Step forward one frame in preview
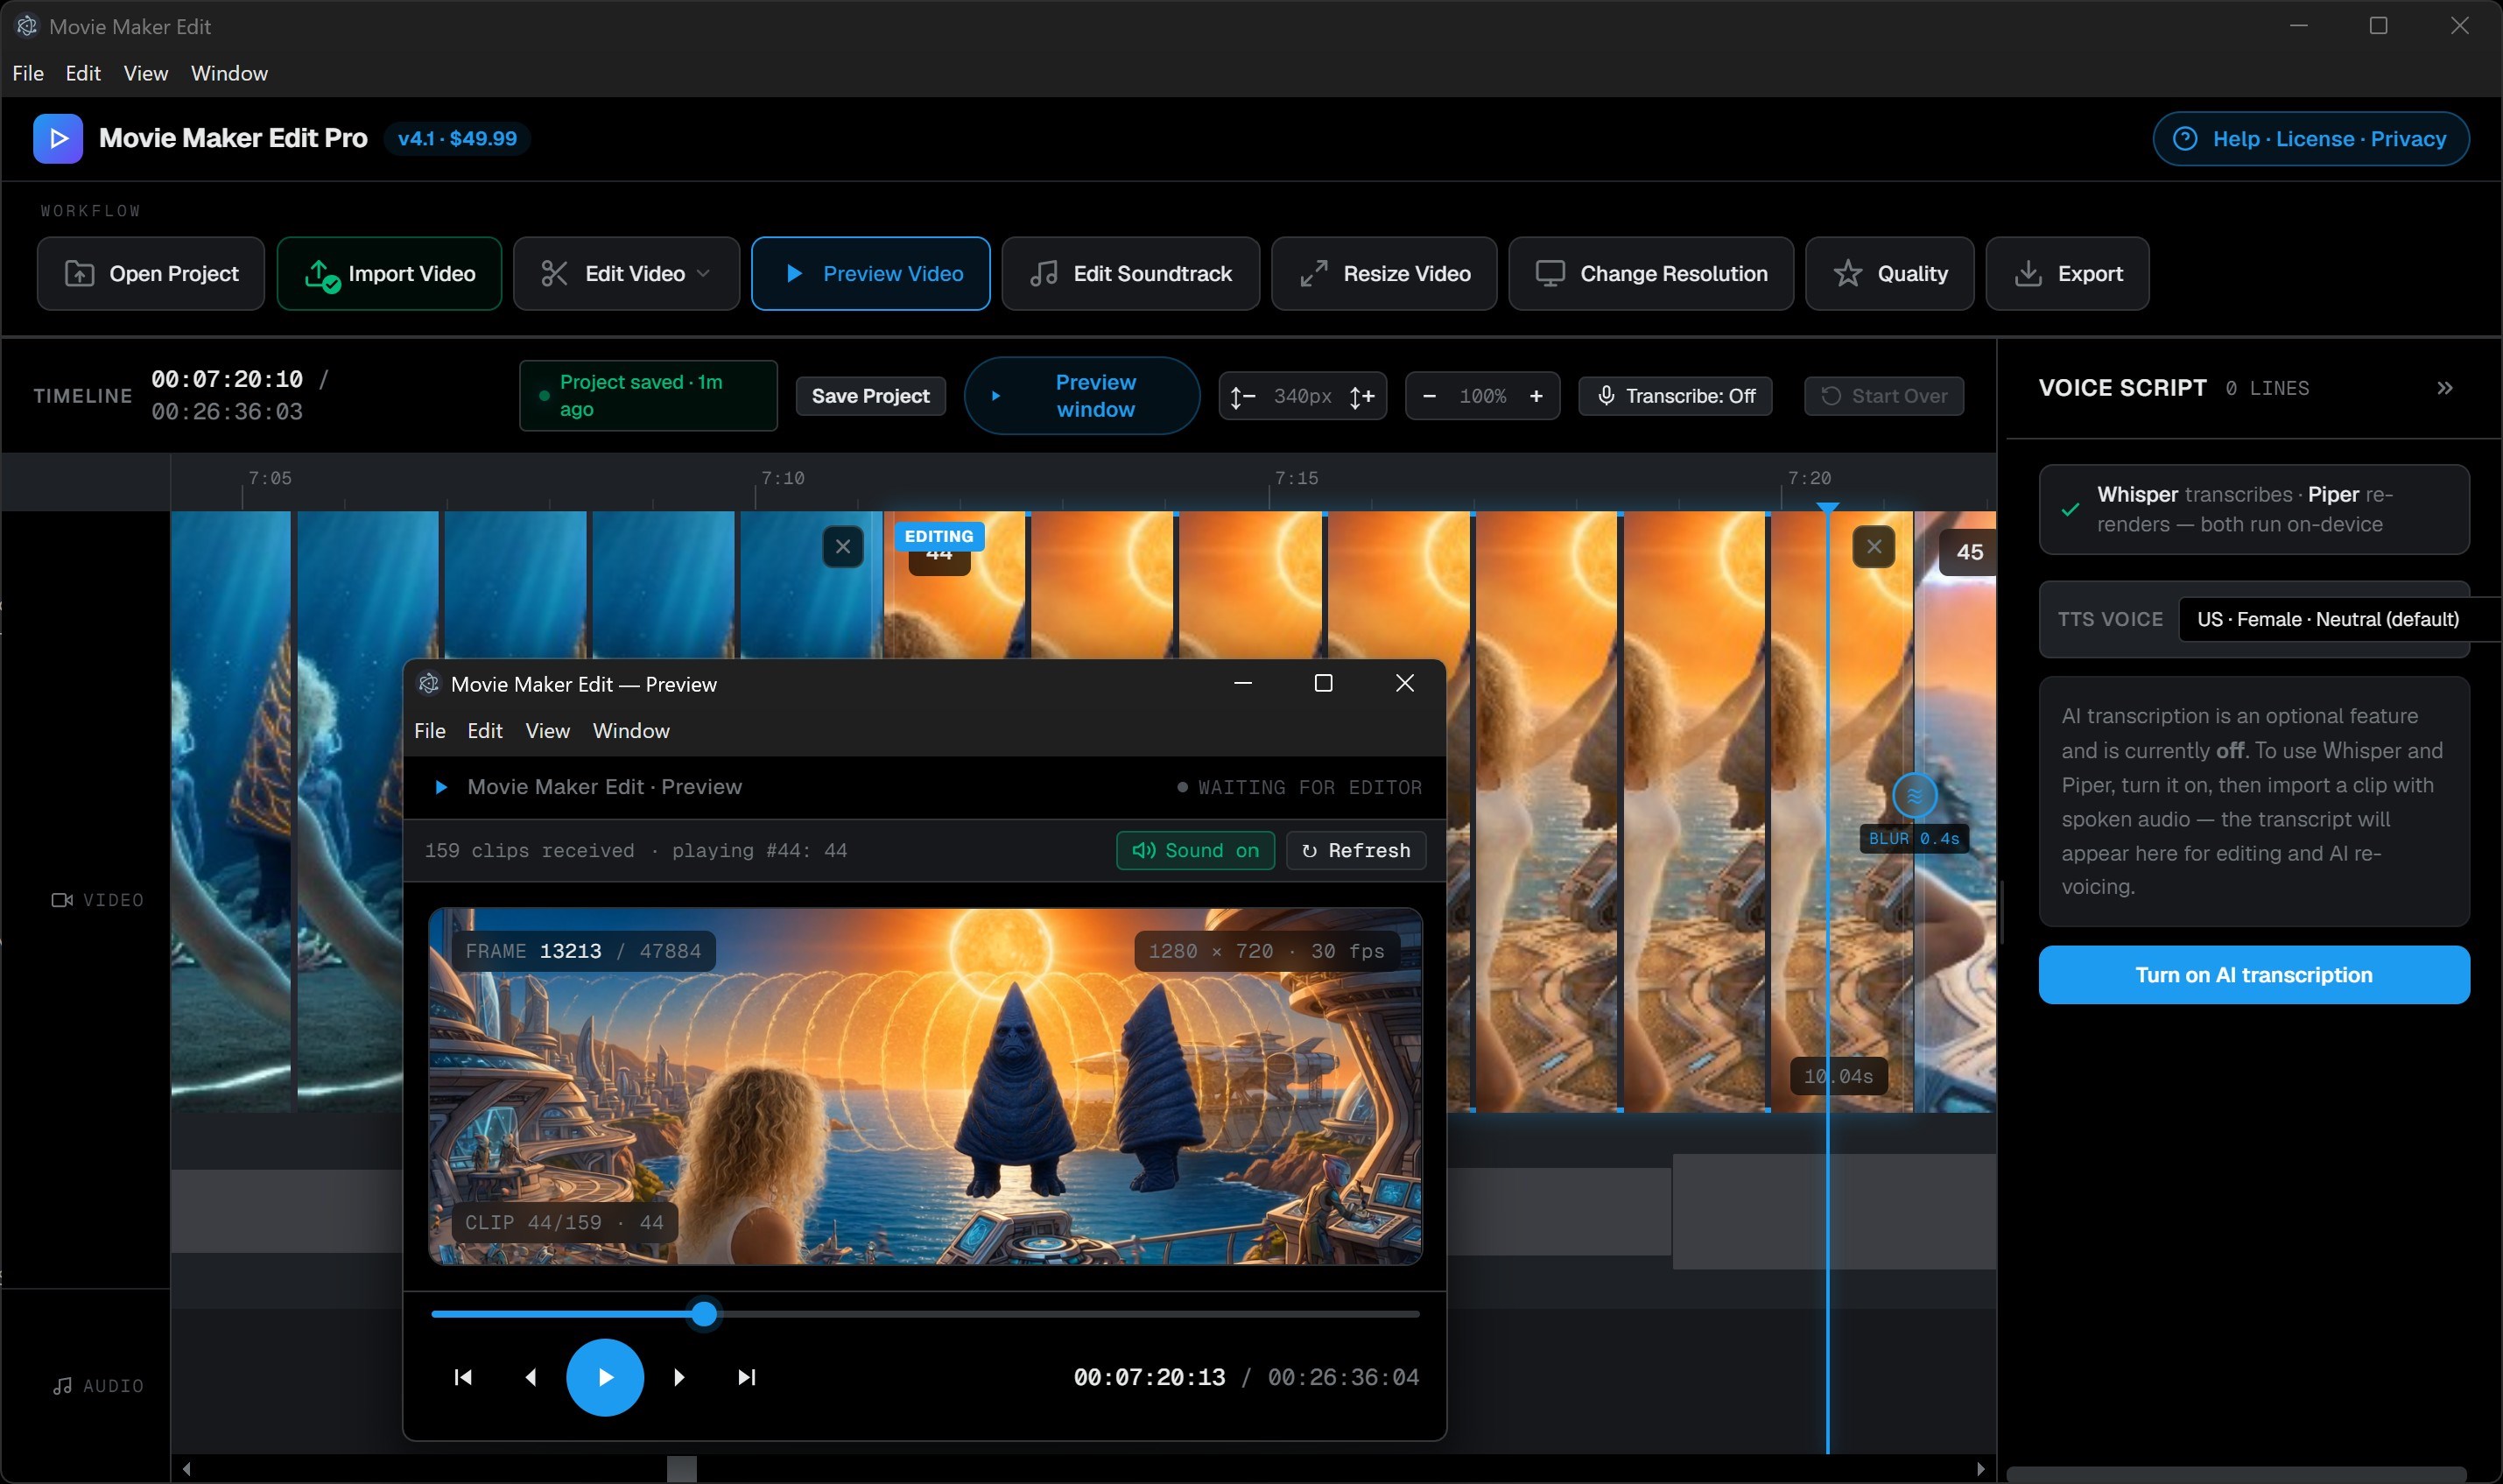 (679, 1378)
